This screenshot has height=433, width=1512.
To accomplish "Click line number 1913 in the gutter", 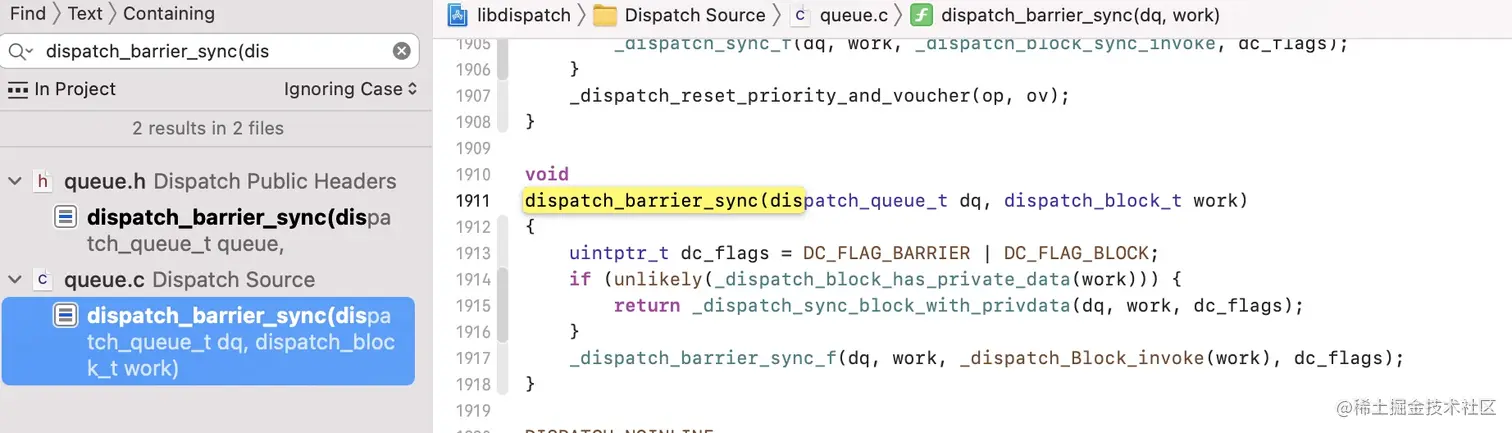I will [472, 253].
